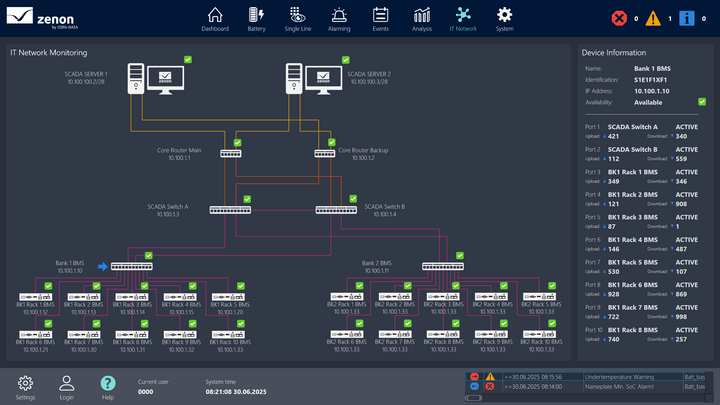Open the Events page
Screen dimensions: 720x405
pyautogui.click(x=380, y=19)
